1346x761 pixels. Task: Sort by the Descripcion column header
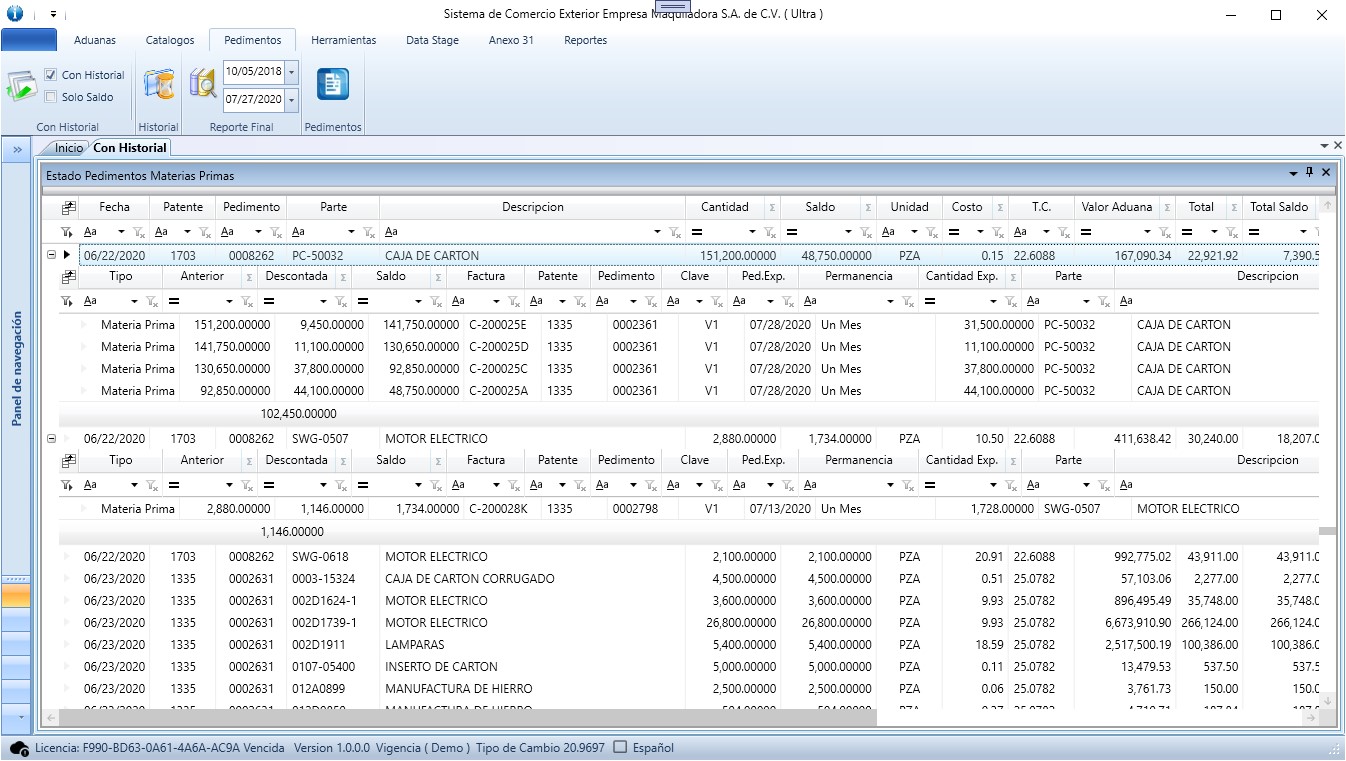coord(532,207)
